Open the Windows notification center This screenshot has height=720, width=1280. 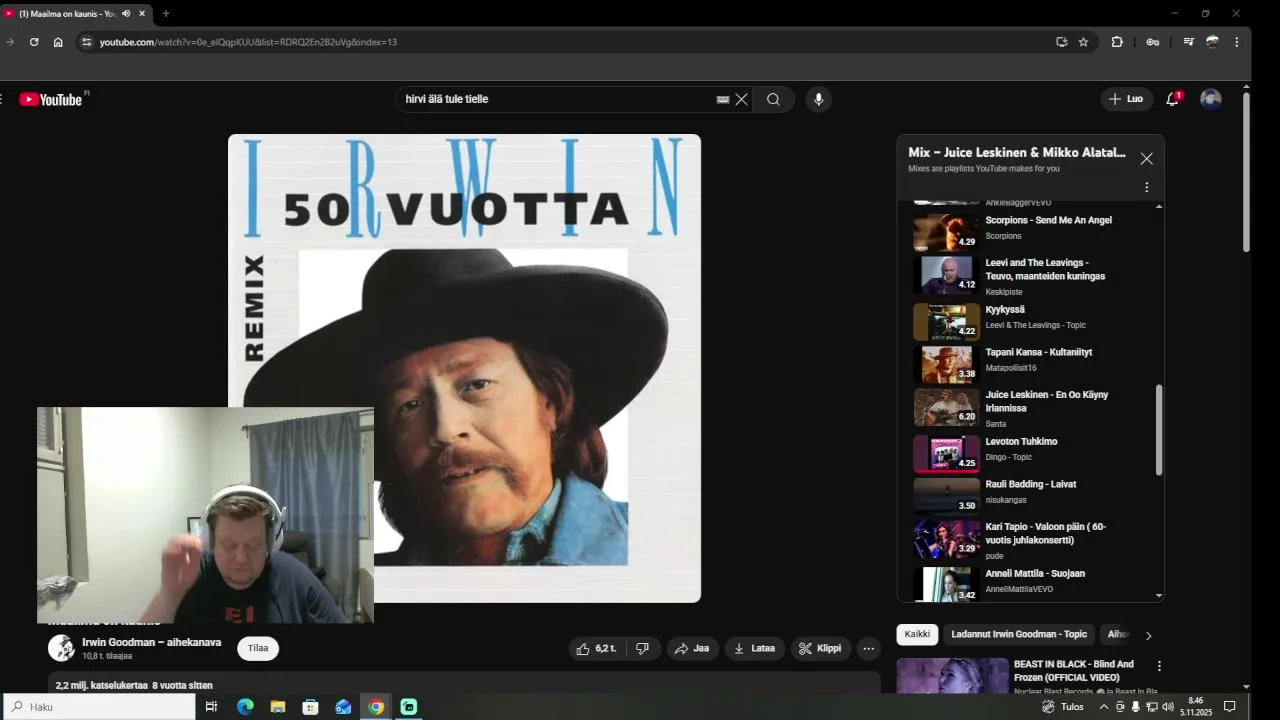[x=1230, y=706]
